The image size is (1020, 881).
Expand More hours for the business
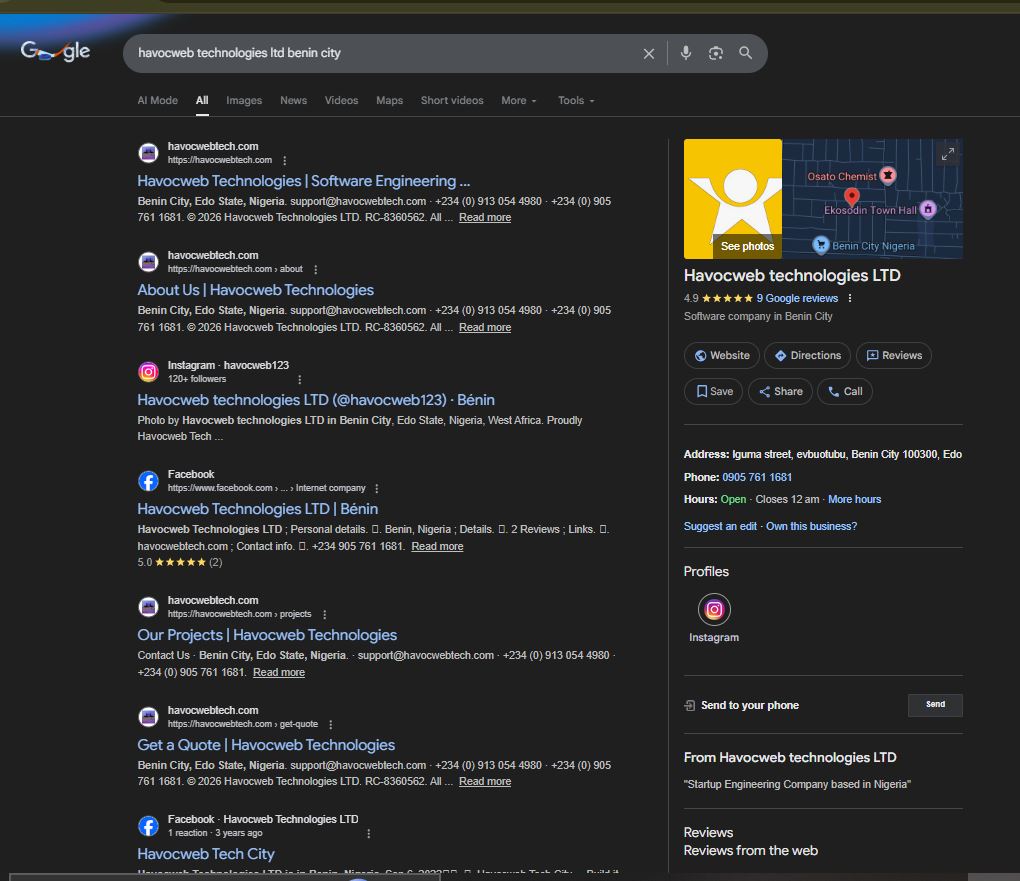tap(854, 499)
